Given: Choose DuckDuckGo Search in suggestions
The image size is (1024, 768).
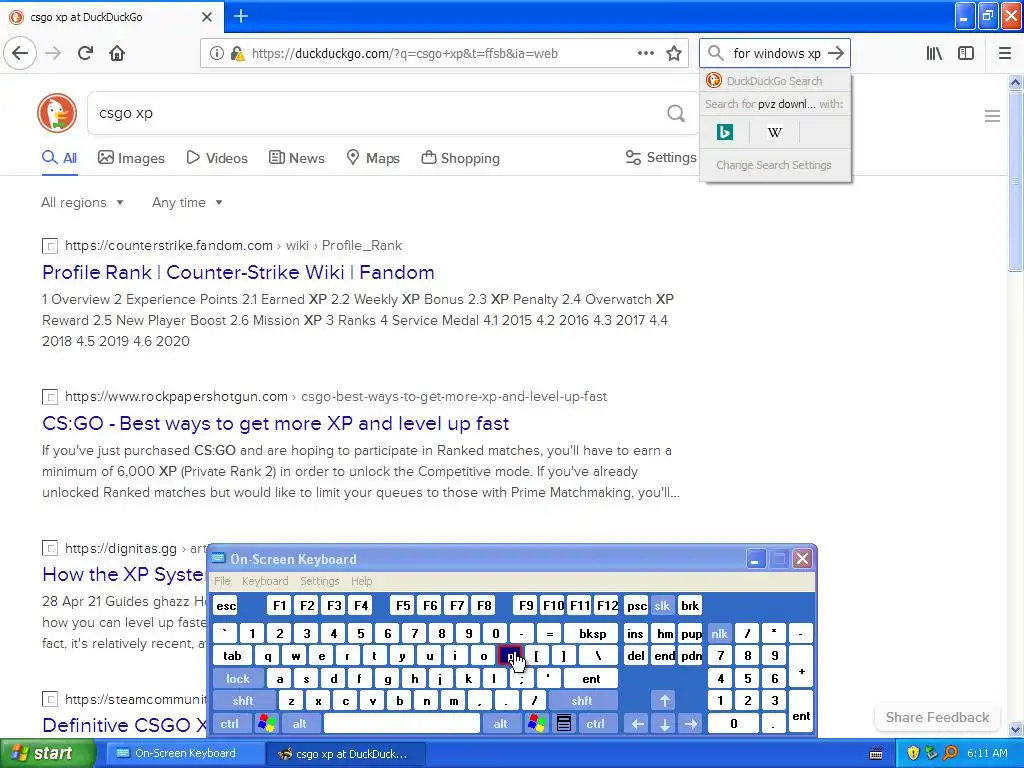Looking at the screenshot, I should pyautogui.click(x=775, y=81).
